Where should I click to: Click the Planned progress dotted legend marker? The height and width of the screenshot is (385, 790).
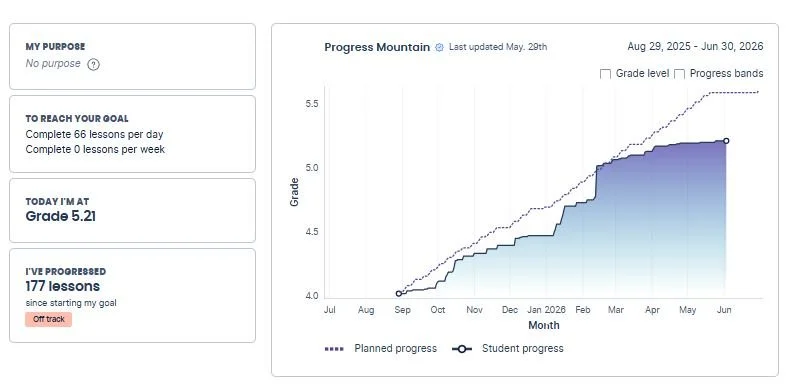point(335,349)
